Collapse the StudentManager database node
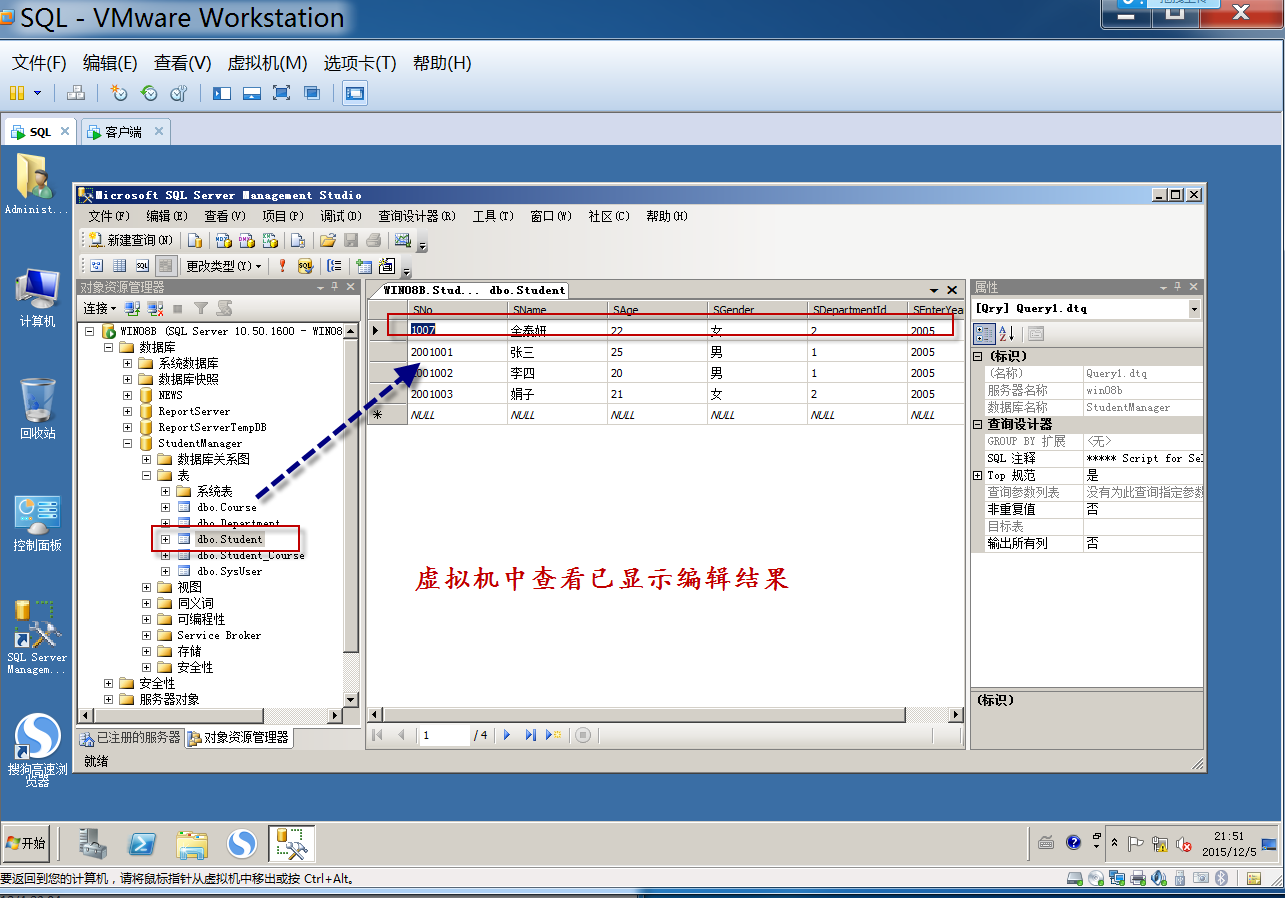The height and width of the screenshot is (898, 1285). click(x=128, y=443)
